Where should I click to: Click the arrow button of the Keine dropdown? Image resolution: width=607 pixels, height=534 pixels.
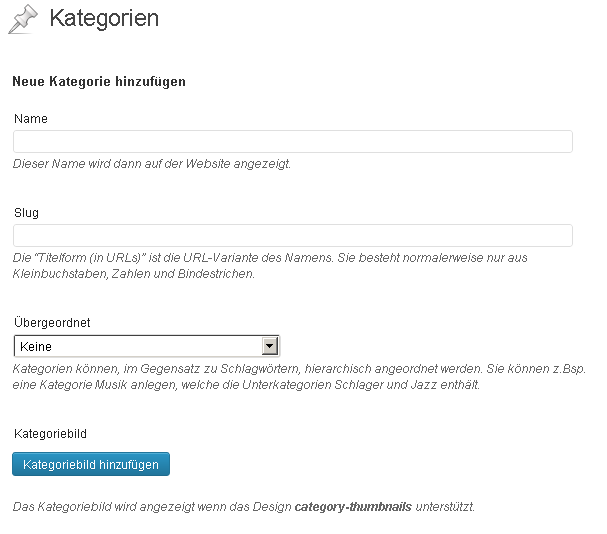tap(269, 346)
